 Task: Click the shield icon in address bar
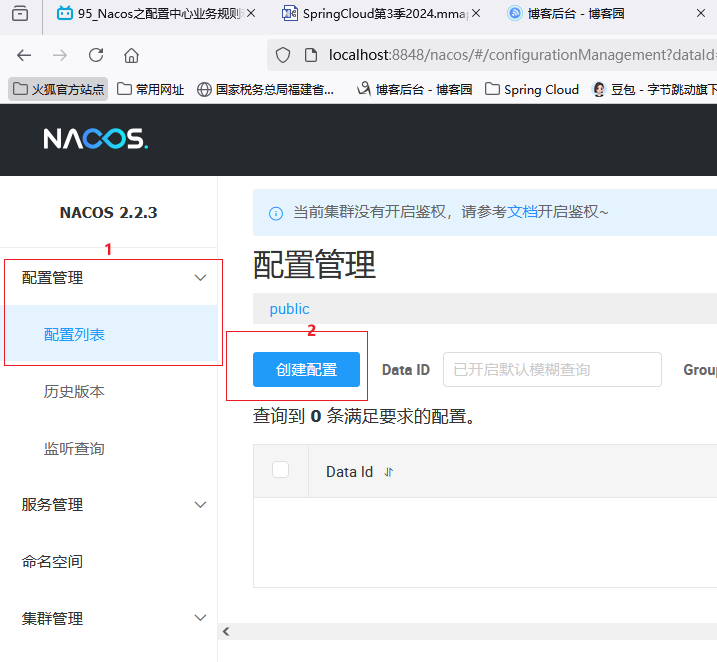(x=283, y=55)
